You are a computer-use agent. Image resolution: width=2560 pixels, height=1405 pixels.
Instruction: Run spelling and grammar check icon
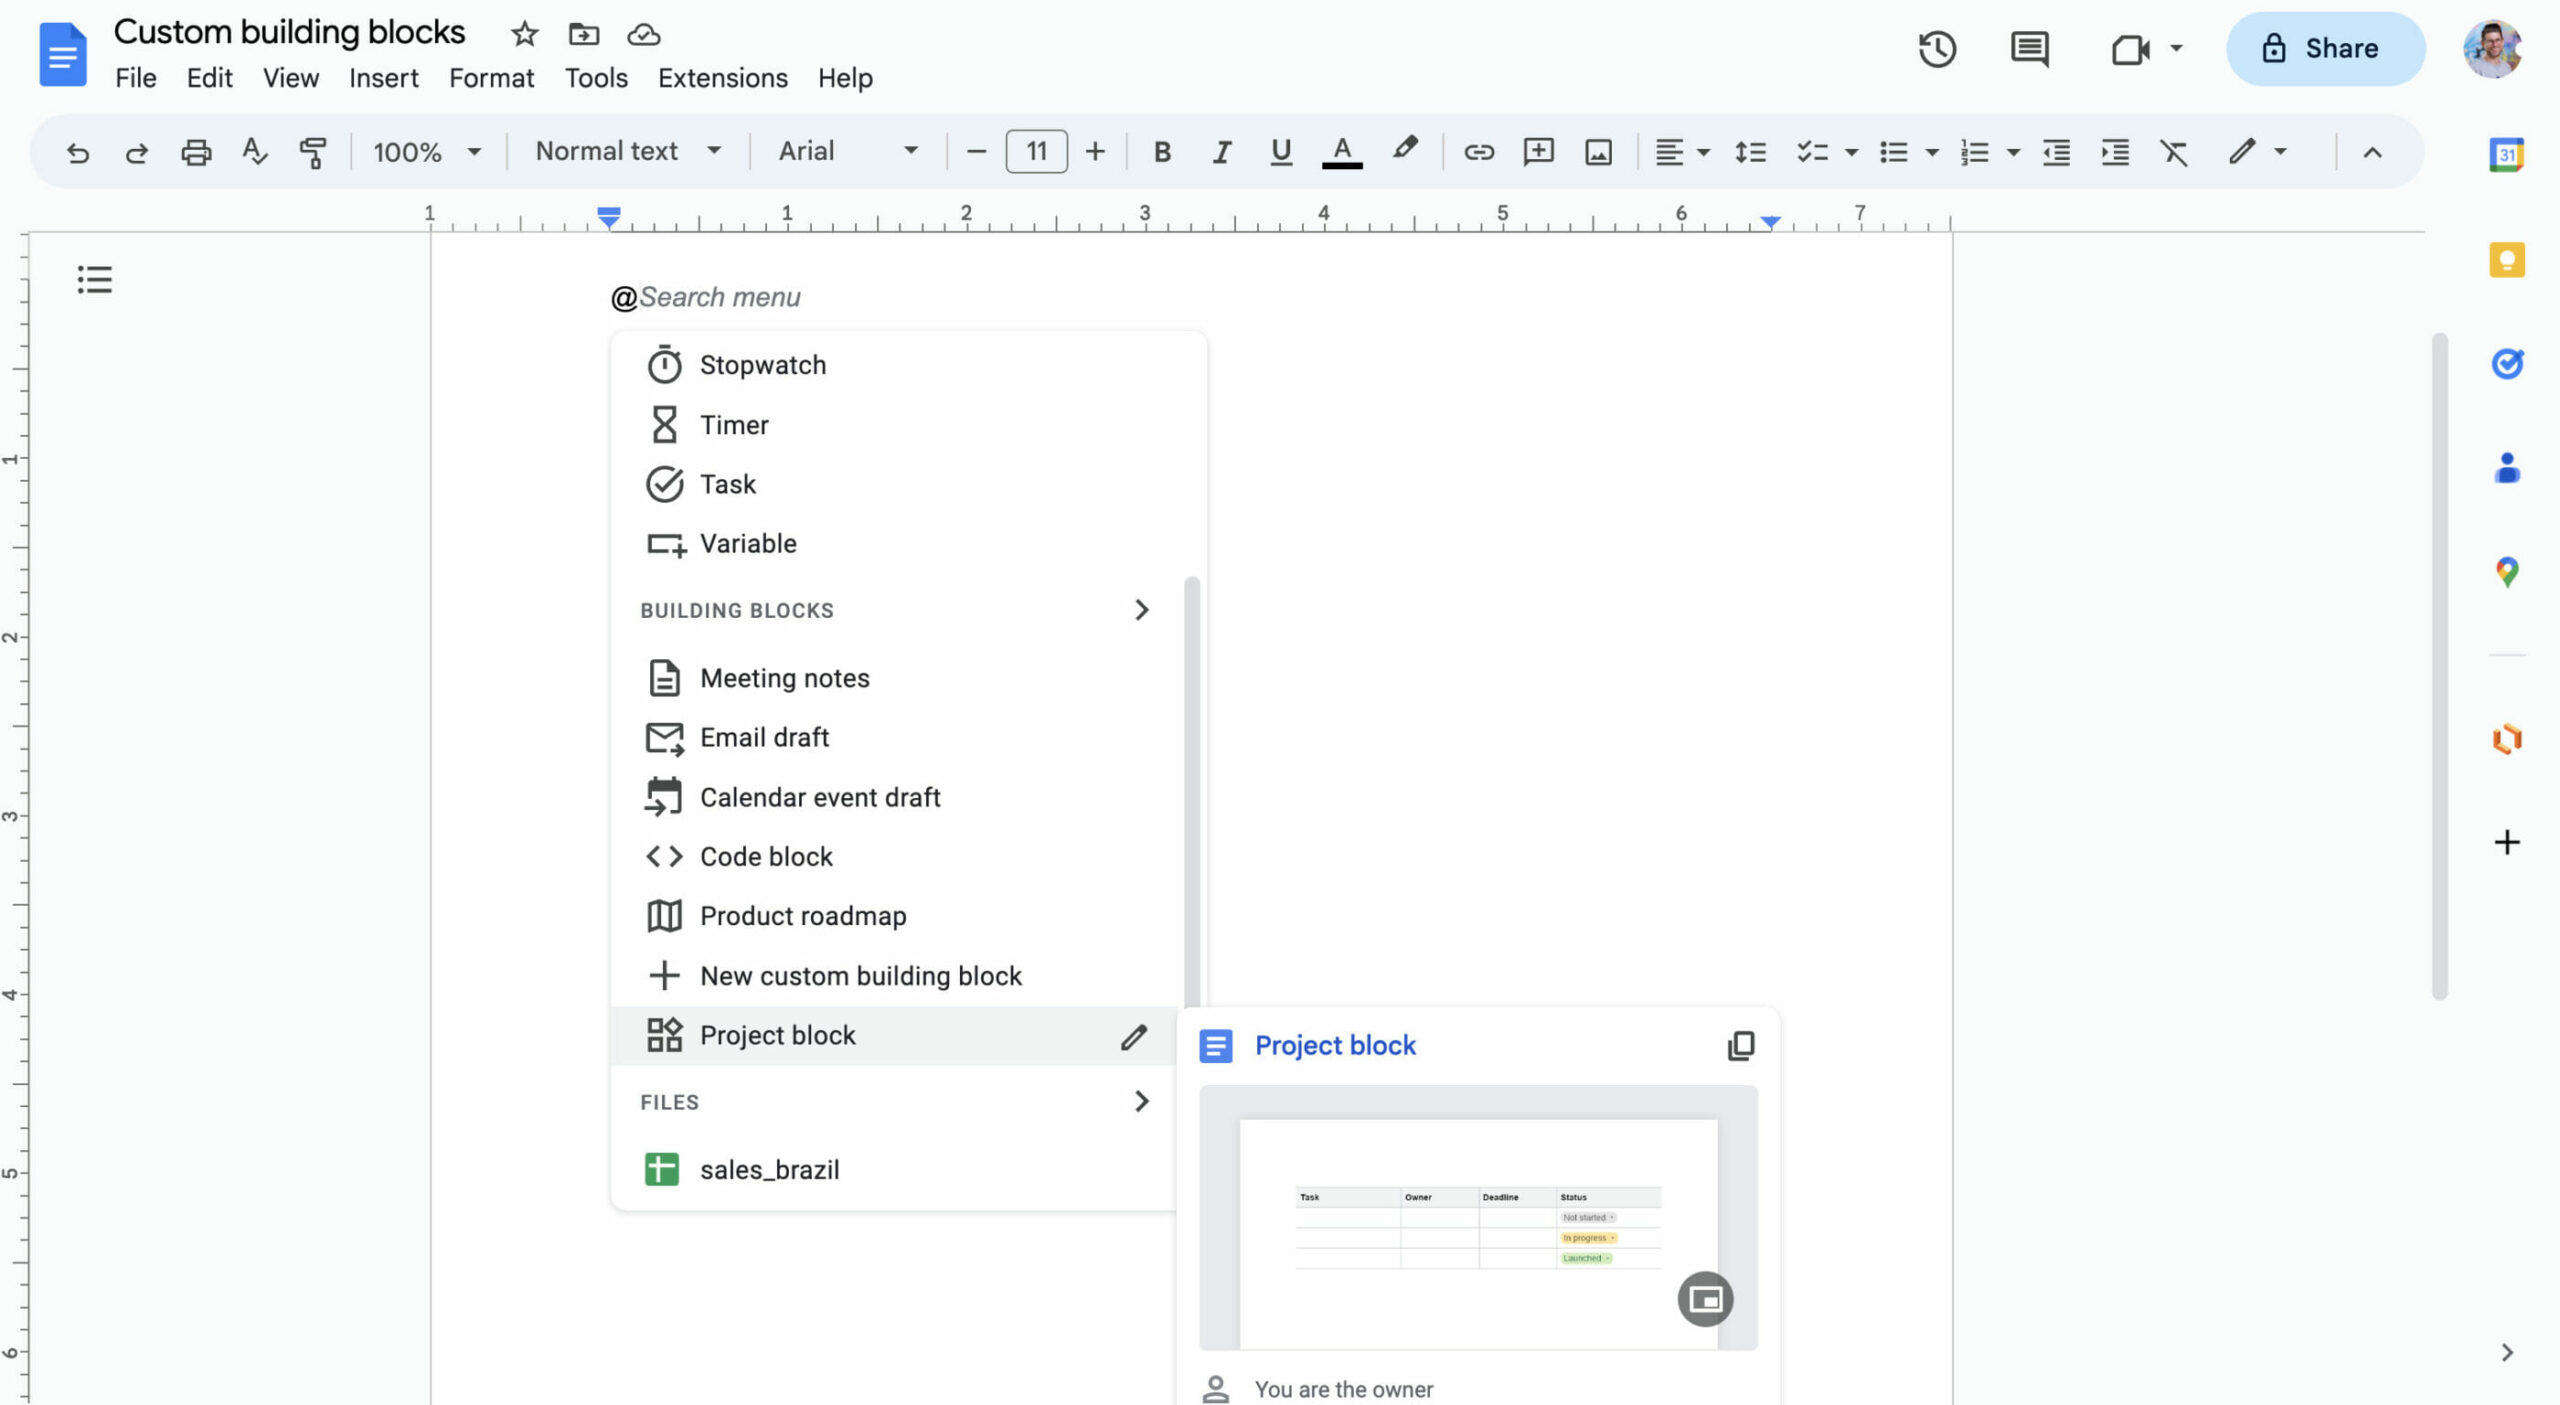[x=255, y=152]
